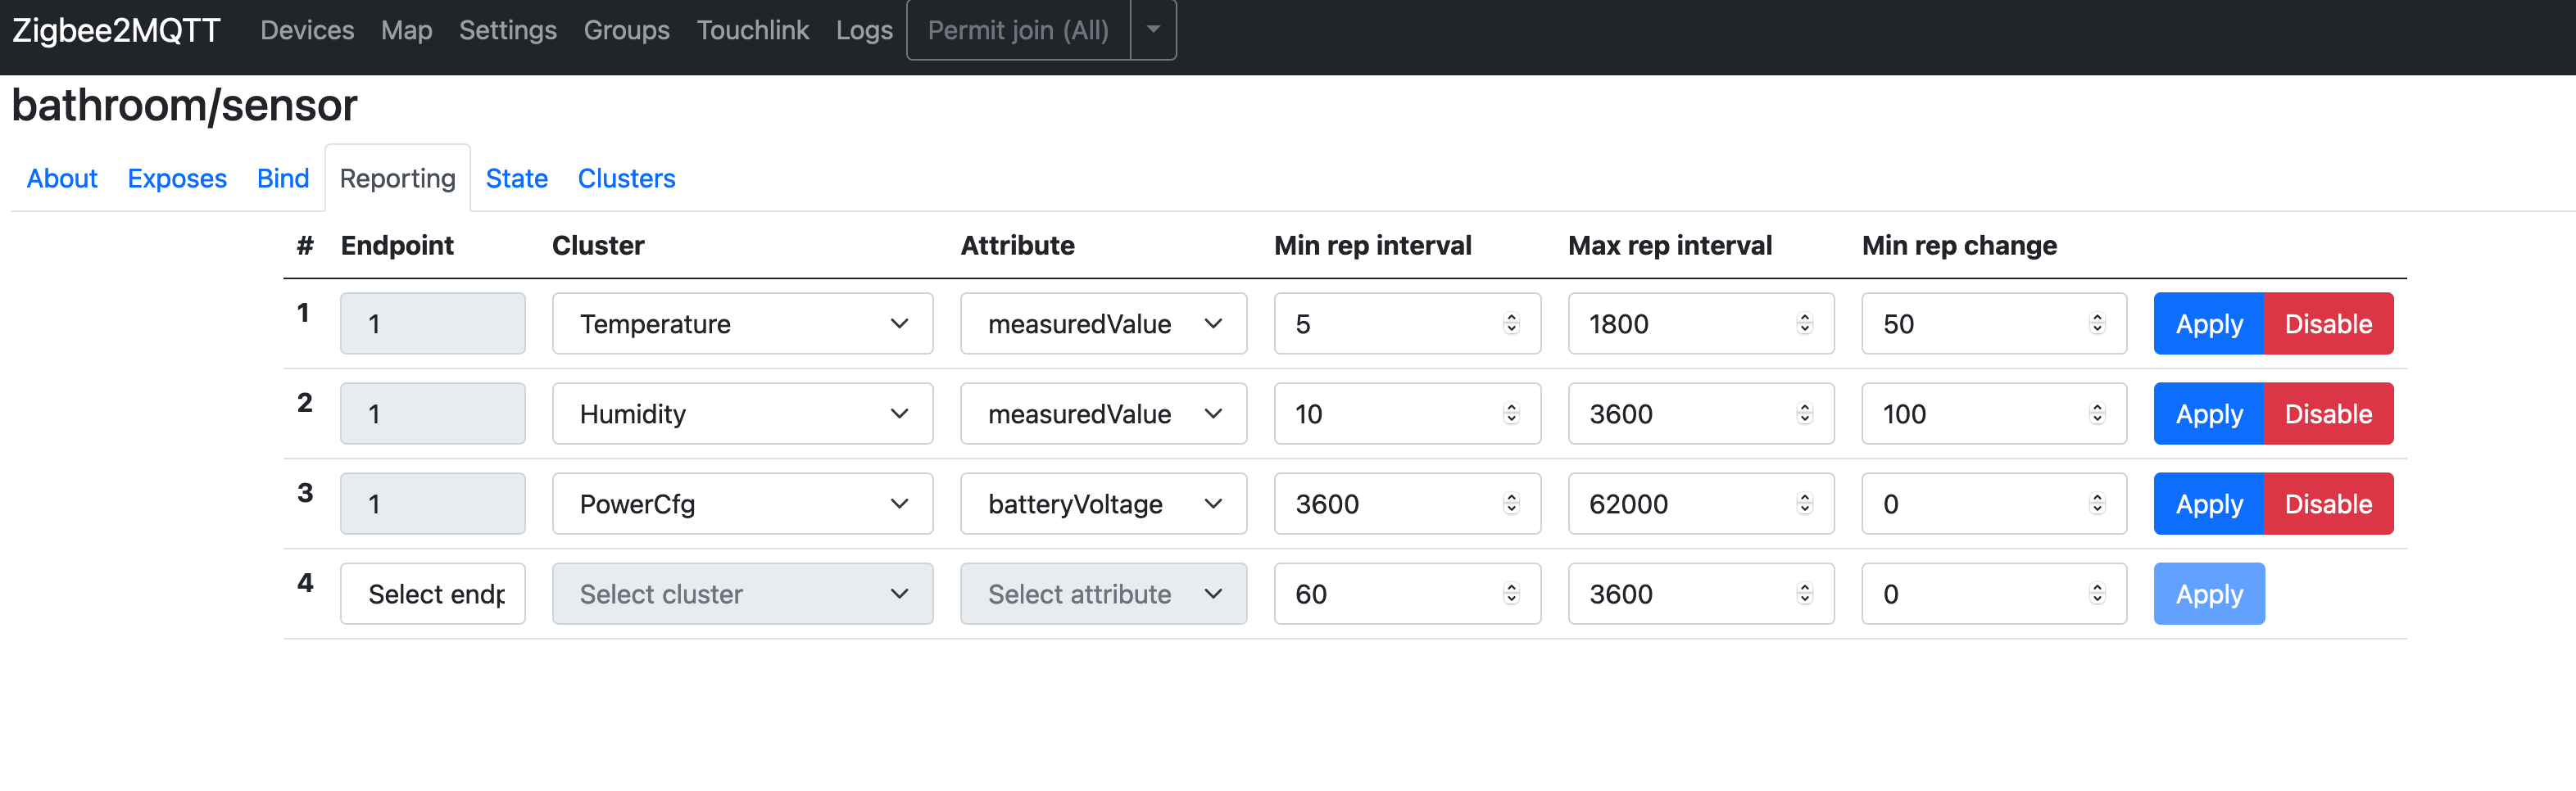Open Zigbee2MQTT Settings
The width and height of the screenshot is (2576, 791).
(x=507, y=30)
